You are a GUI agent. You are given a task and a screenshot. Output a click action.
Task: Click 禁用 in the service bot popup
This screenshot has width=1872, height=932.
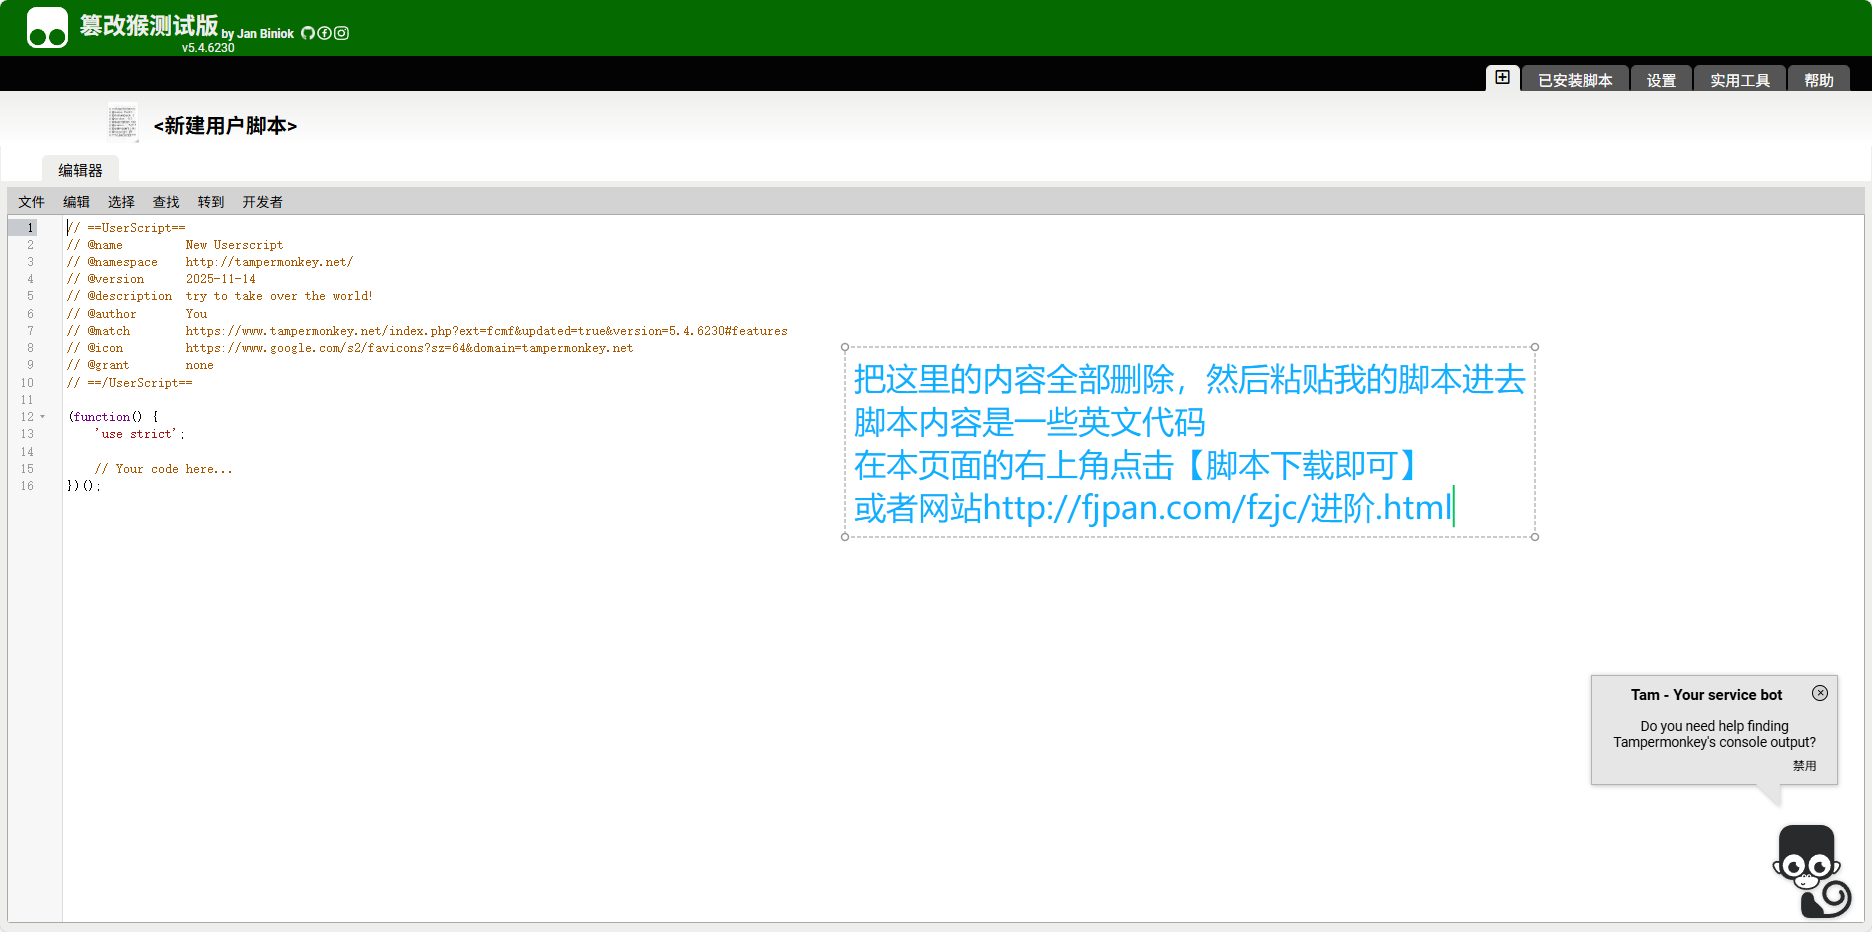coord(1806,765)
